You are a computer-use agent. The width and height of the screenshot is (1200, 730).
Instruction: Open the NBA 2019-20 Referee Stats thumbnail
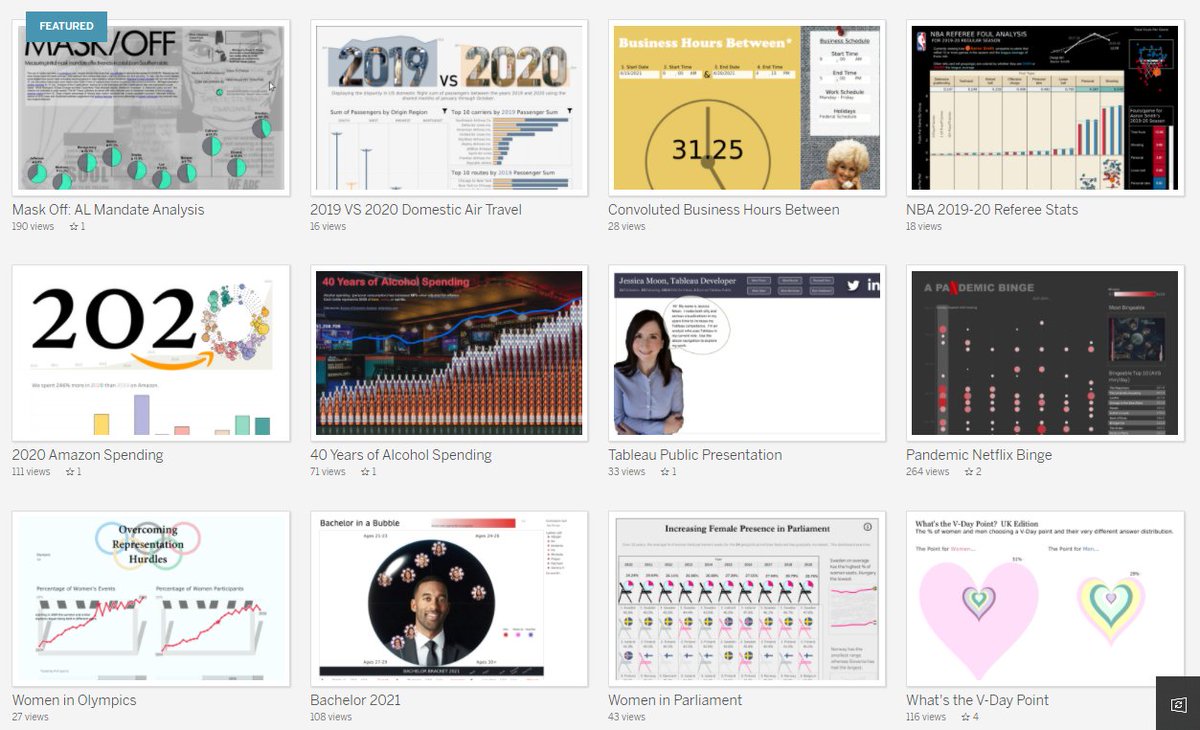point(1045,108)
